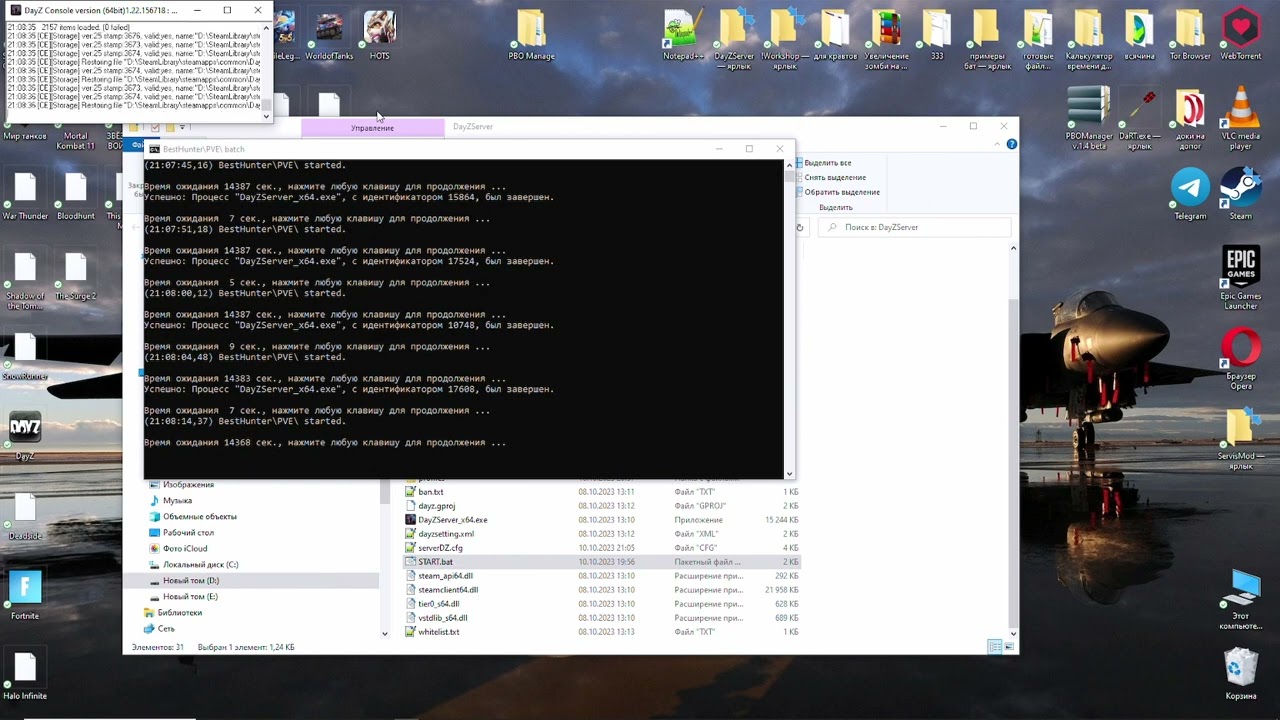Viewport: 1280px width, 720px height.
Task: Open the !Workshop shortcut folder on desktop
Action: click(785, 40)
